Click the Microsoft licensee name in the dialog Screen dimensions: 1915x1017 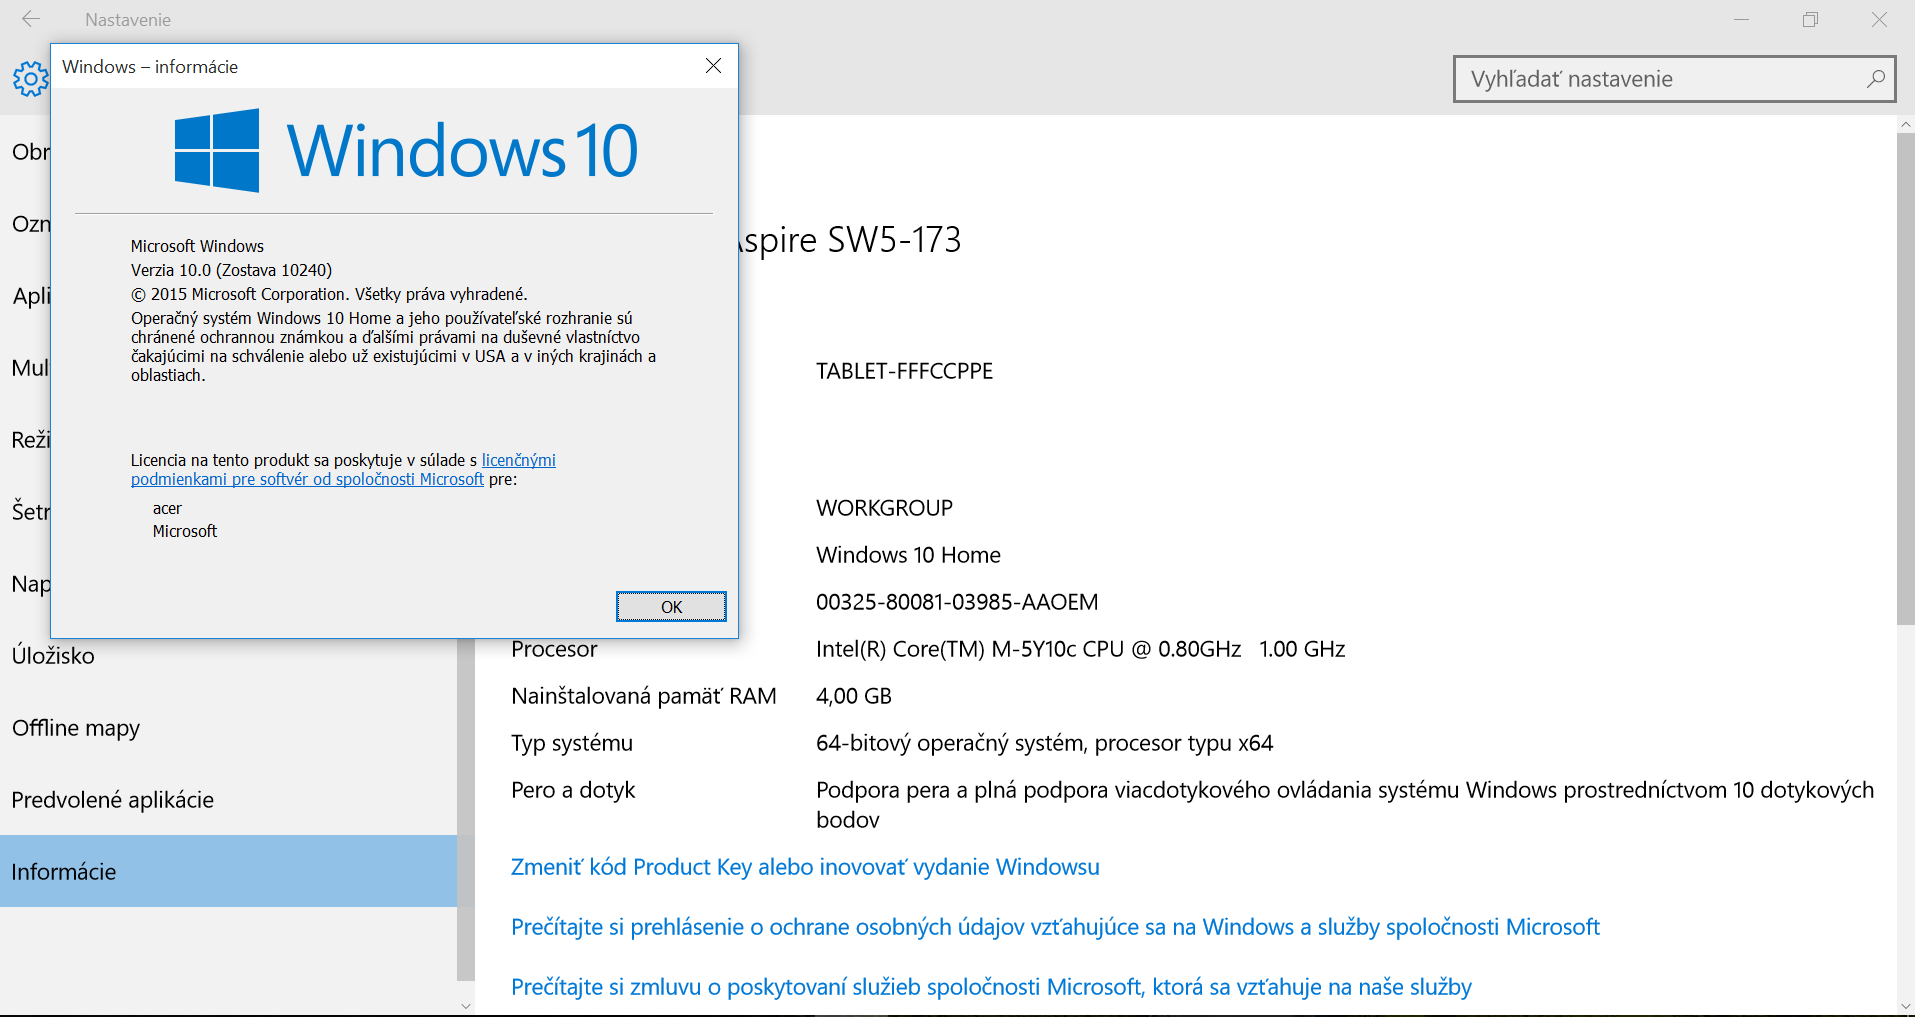pyautogui.click(x=185, y=531)
